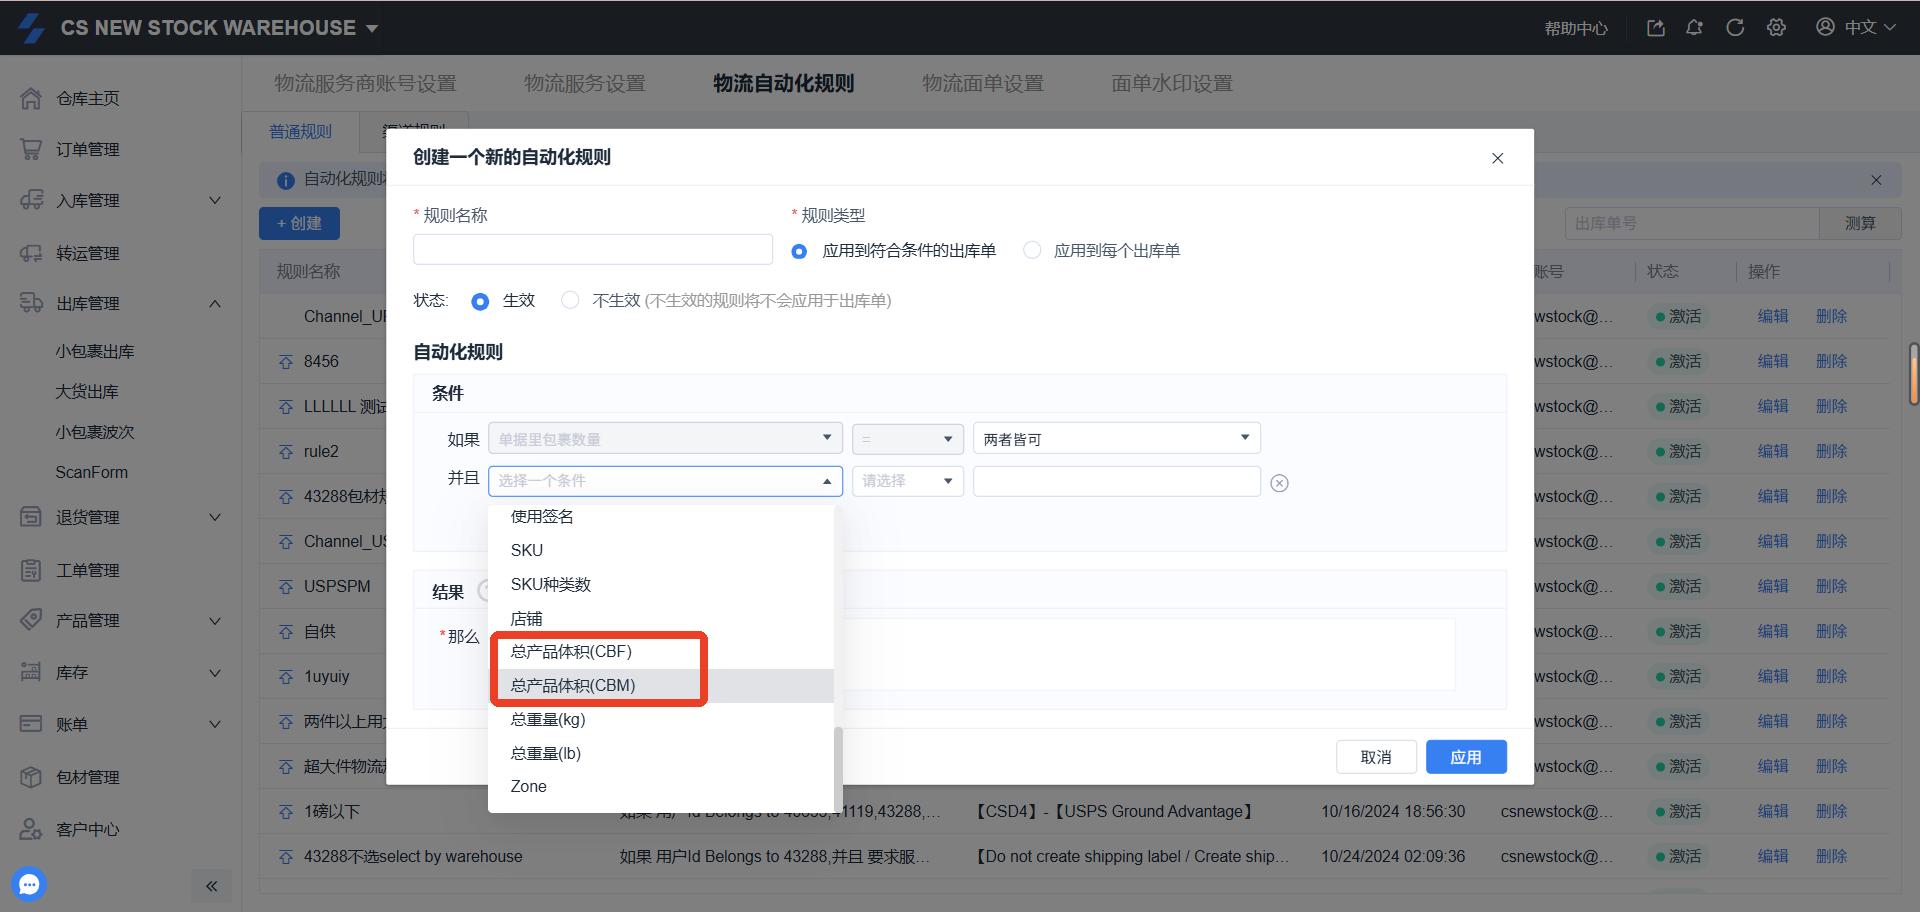
Task: Open the settings gear icon
Action: tap(1776, 28)
